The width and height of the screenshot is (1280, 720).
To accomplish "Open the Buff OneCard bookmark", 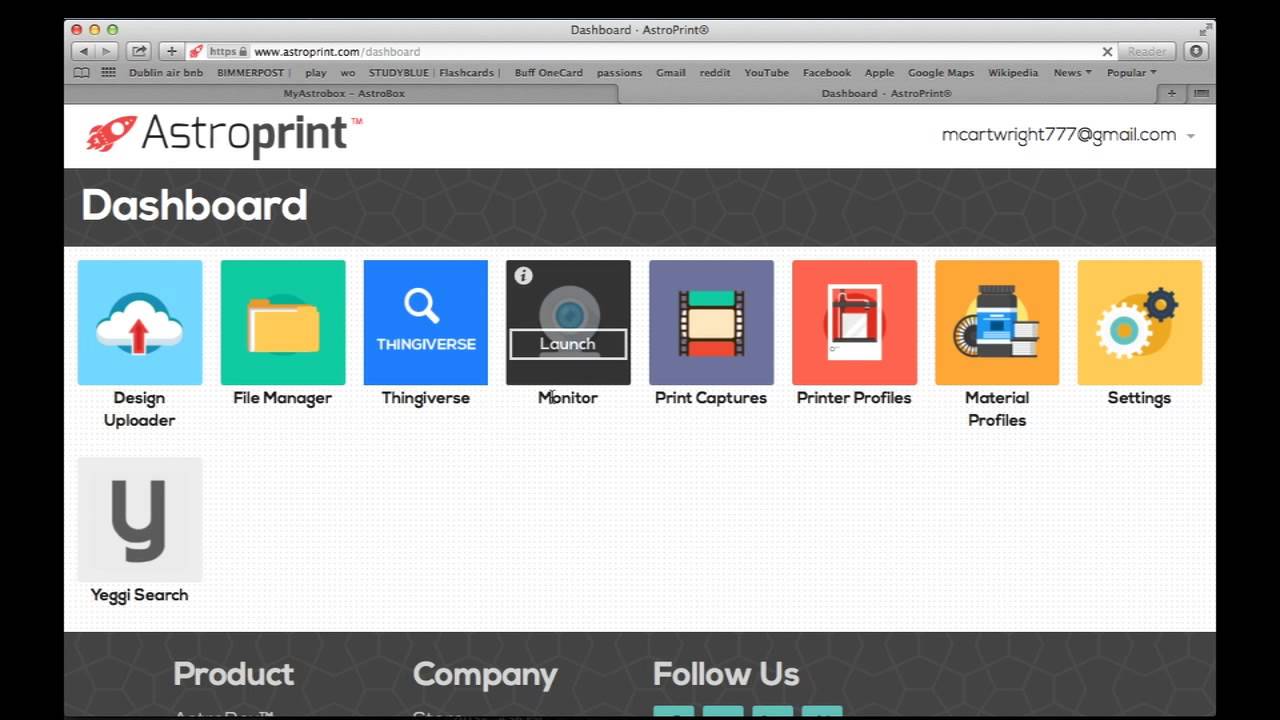I will [548, 73].
